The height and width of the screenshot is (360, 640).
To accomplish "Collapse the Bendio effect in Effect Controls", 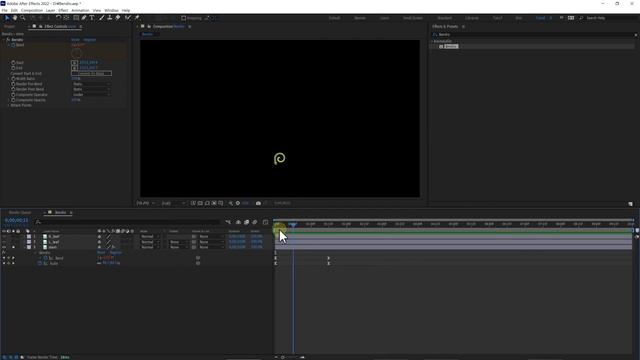I will [3, 40].
